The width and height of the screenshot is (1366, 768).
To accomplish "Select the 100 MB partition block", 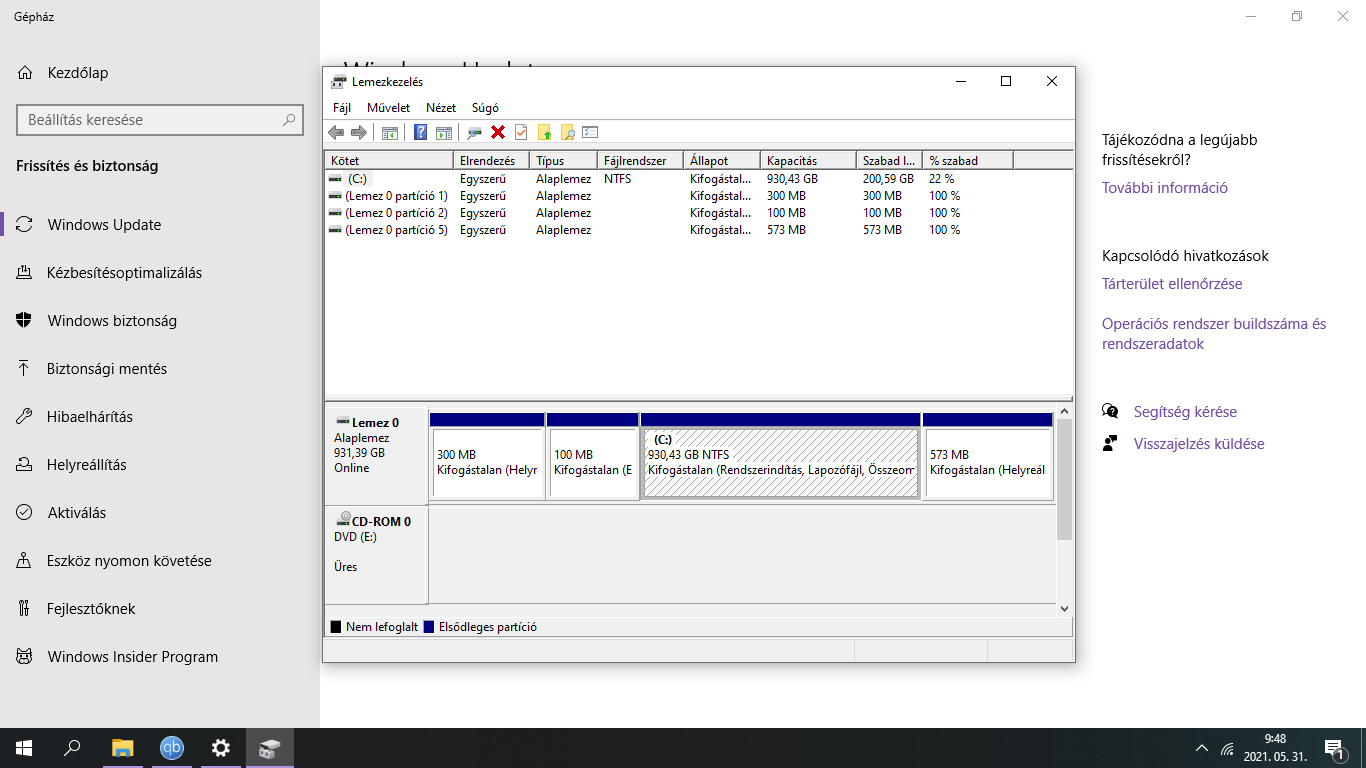I will point(592,455).
